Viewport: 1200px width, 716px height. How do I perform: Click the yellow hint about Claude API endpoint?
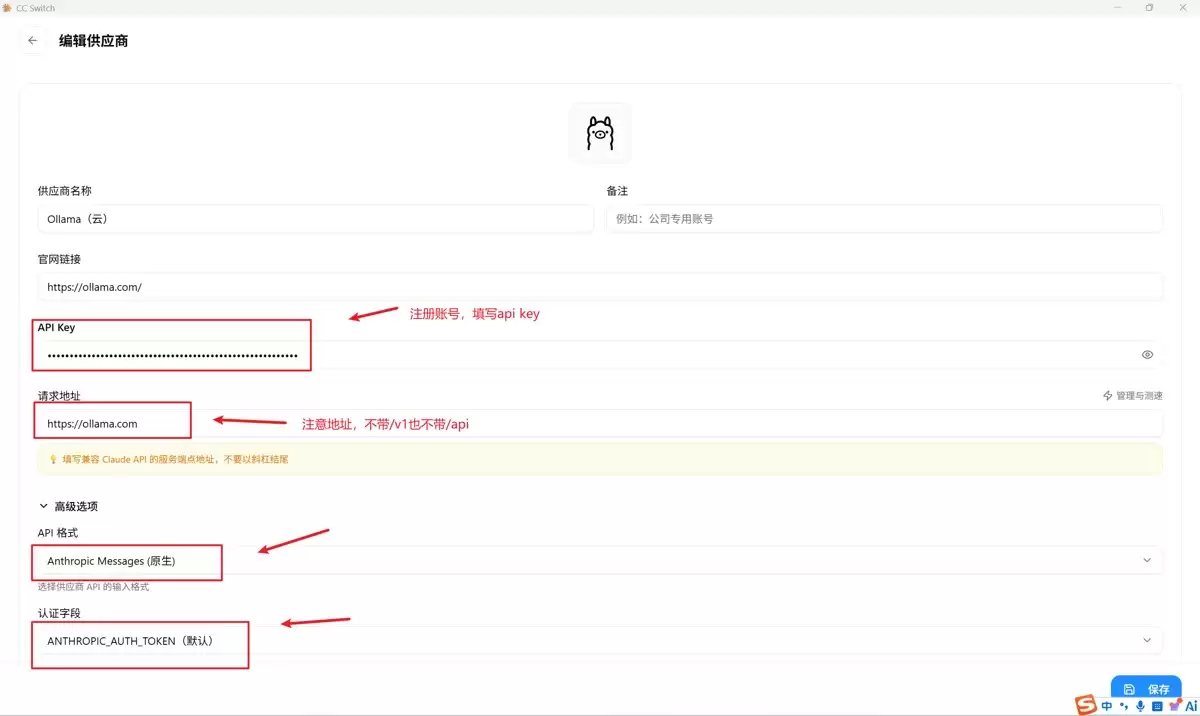[600, 459]
